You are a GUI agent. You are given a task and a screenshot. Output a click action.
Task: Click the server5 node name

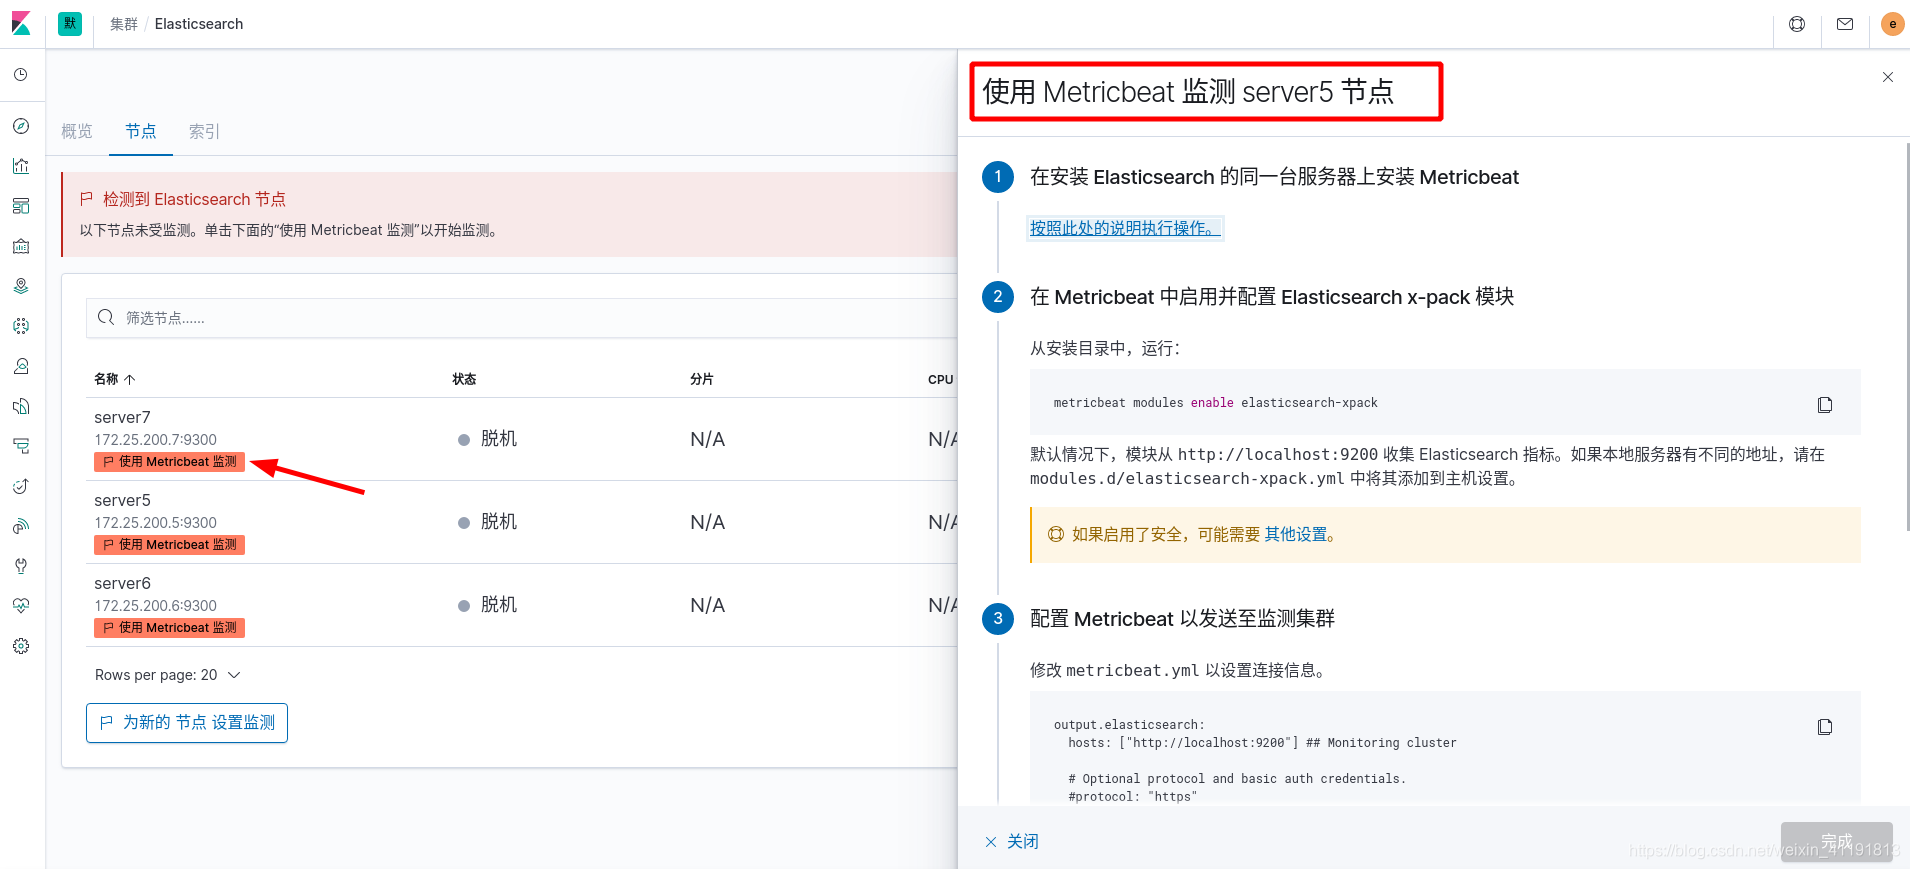click(122, 500)
